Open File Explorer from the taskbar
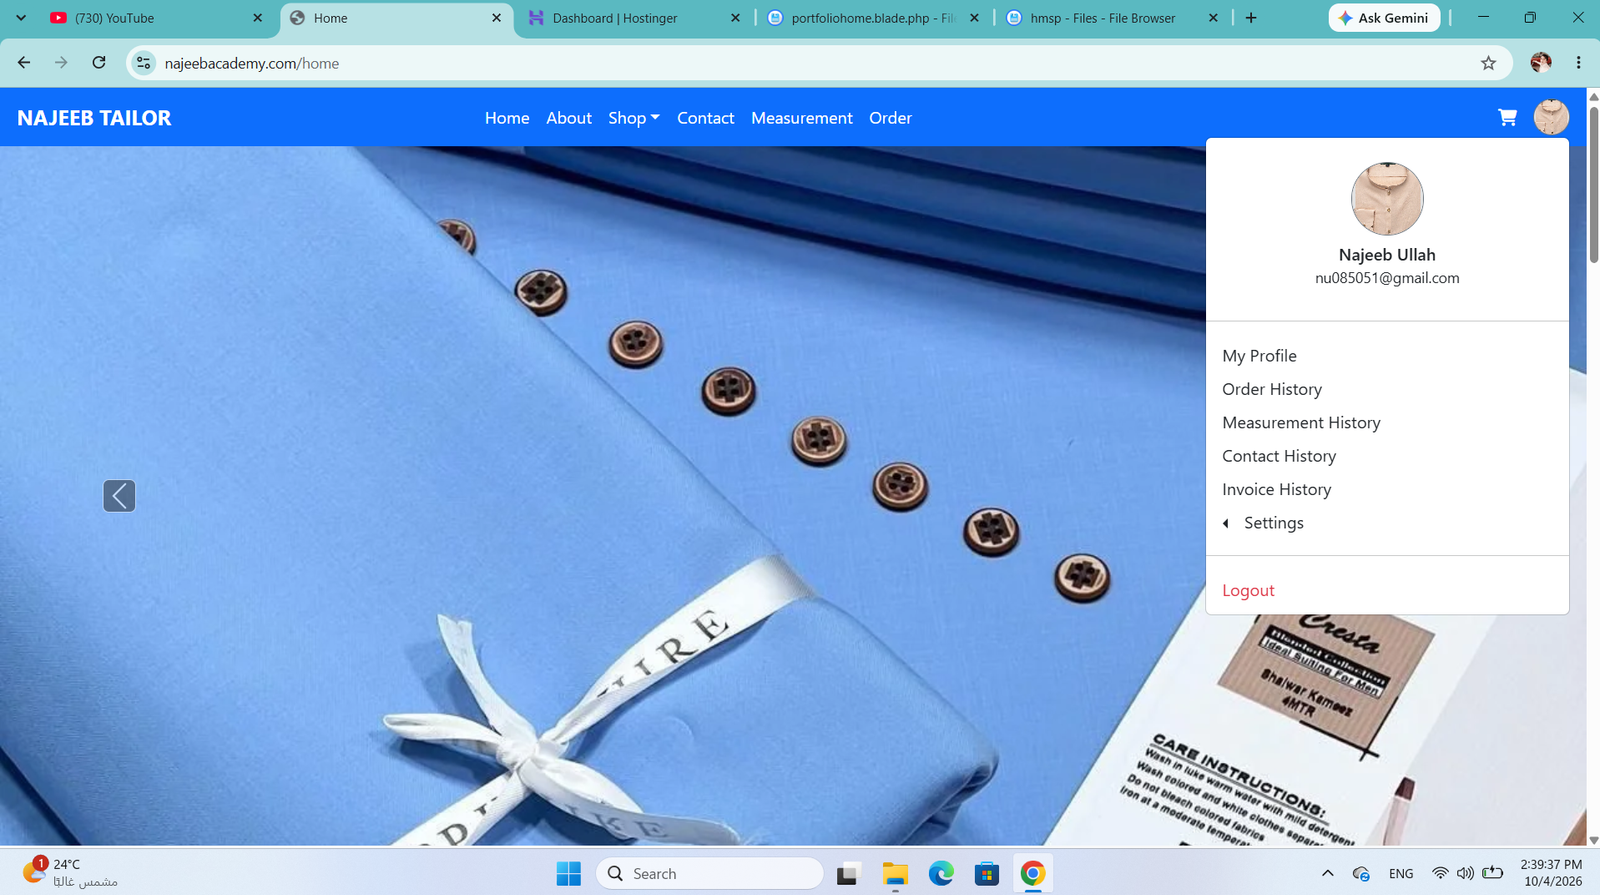This screenshot has width=1600, height=895. 895,874
